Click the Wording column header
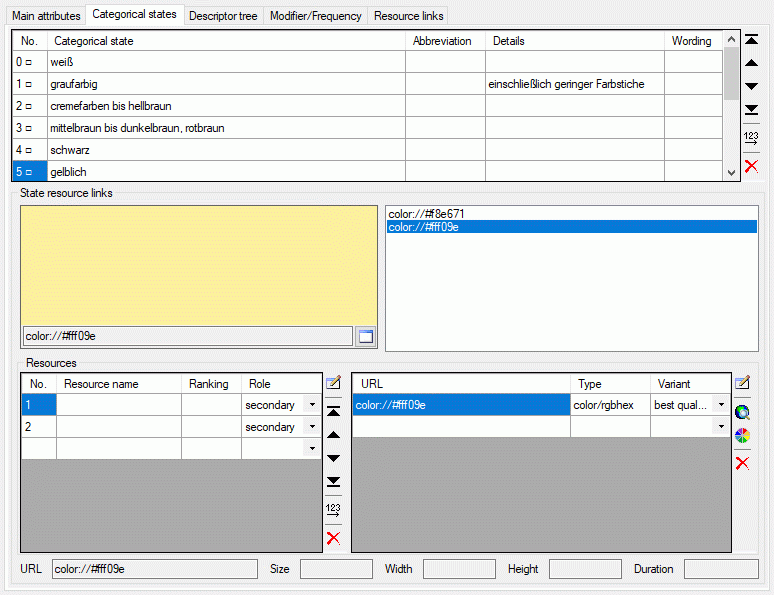Viewport: 774px width, 595px height. coord(693,41)
